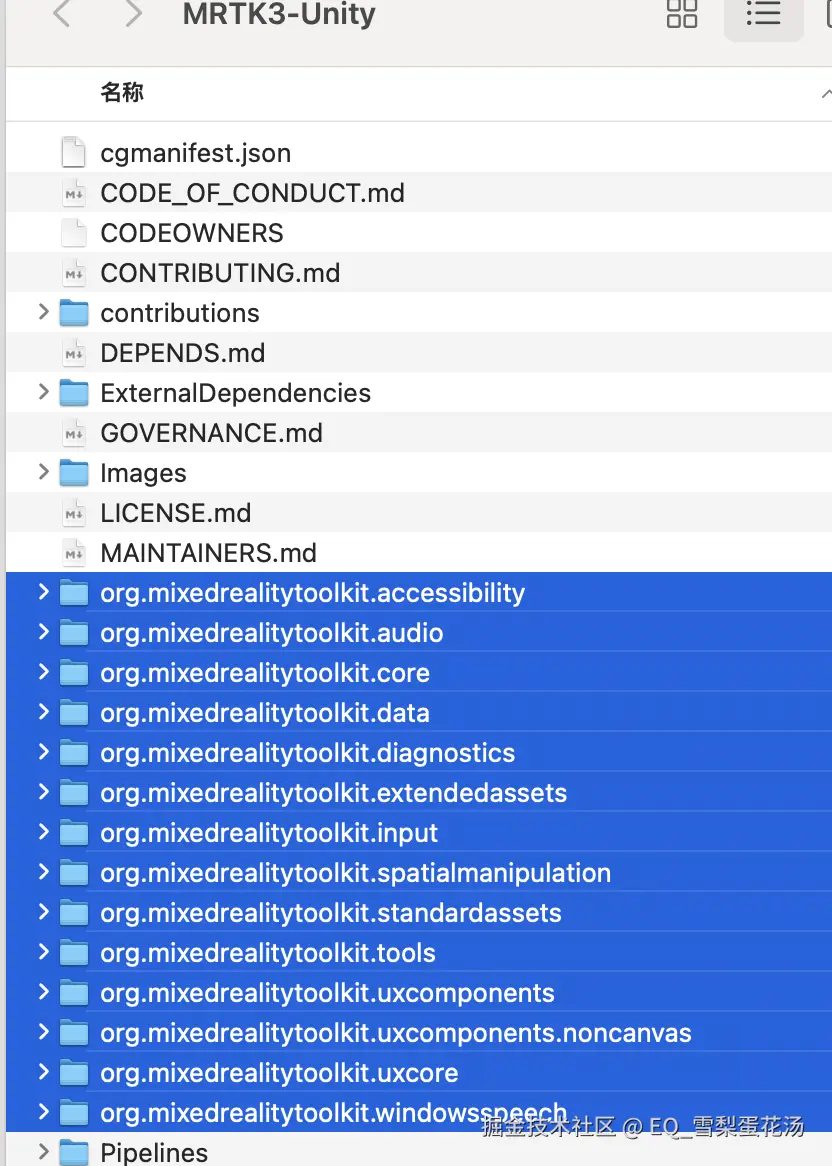832x1166 pixels.
Task: Click the contributions folder icon
Action: pos(74,313)
